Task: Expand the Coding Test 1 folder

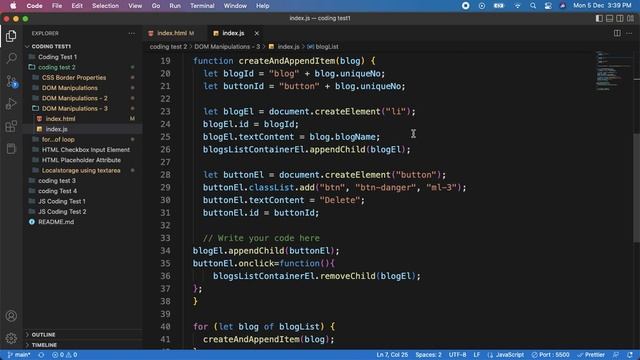Action: point(57,57)
